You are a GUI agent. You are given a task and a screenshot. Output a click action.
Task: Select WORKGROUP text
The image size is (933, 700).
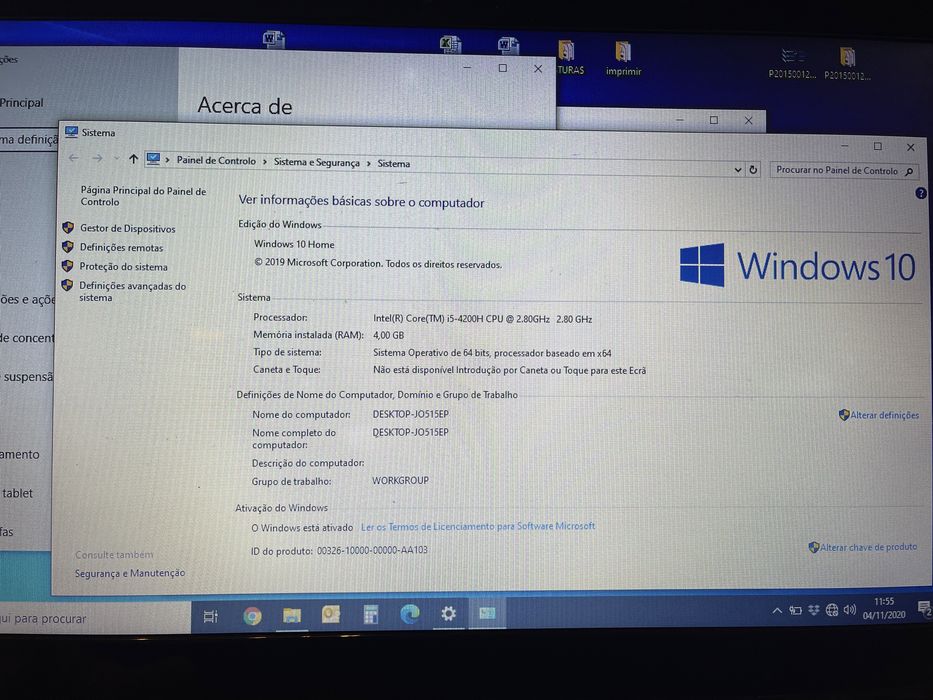point(400,480)
